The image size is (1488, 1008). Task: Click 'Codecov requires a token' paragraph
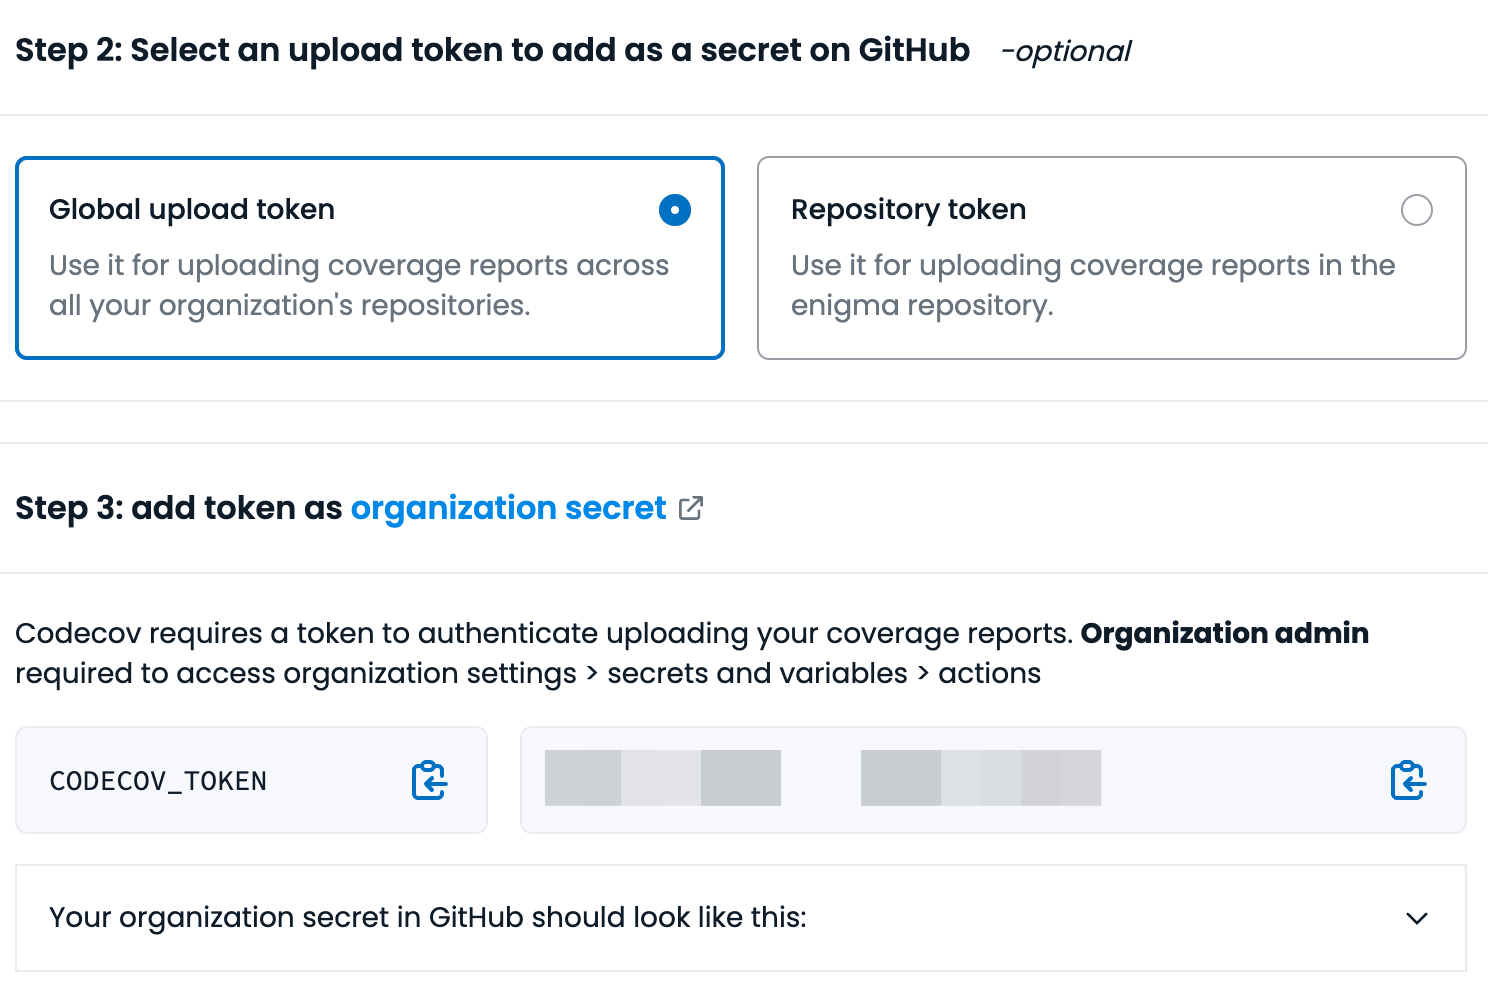[x=543, y=633]
